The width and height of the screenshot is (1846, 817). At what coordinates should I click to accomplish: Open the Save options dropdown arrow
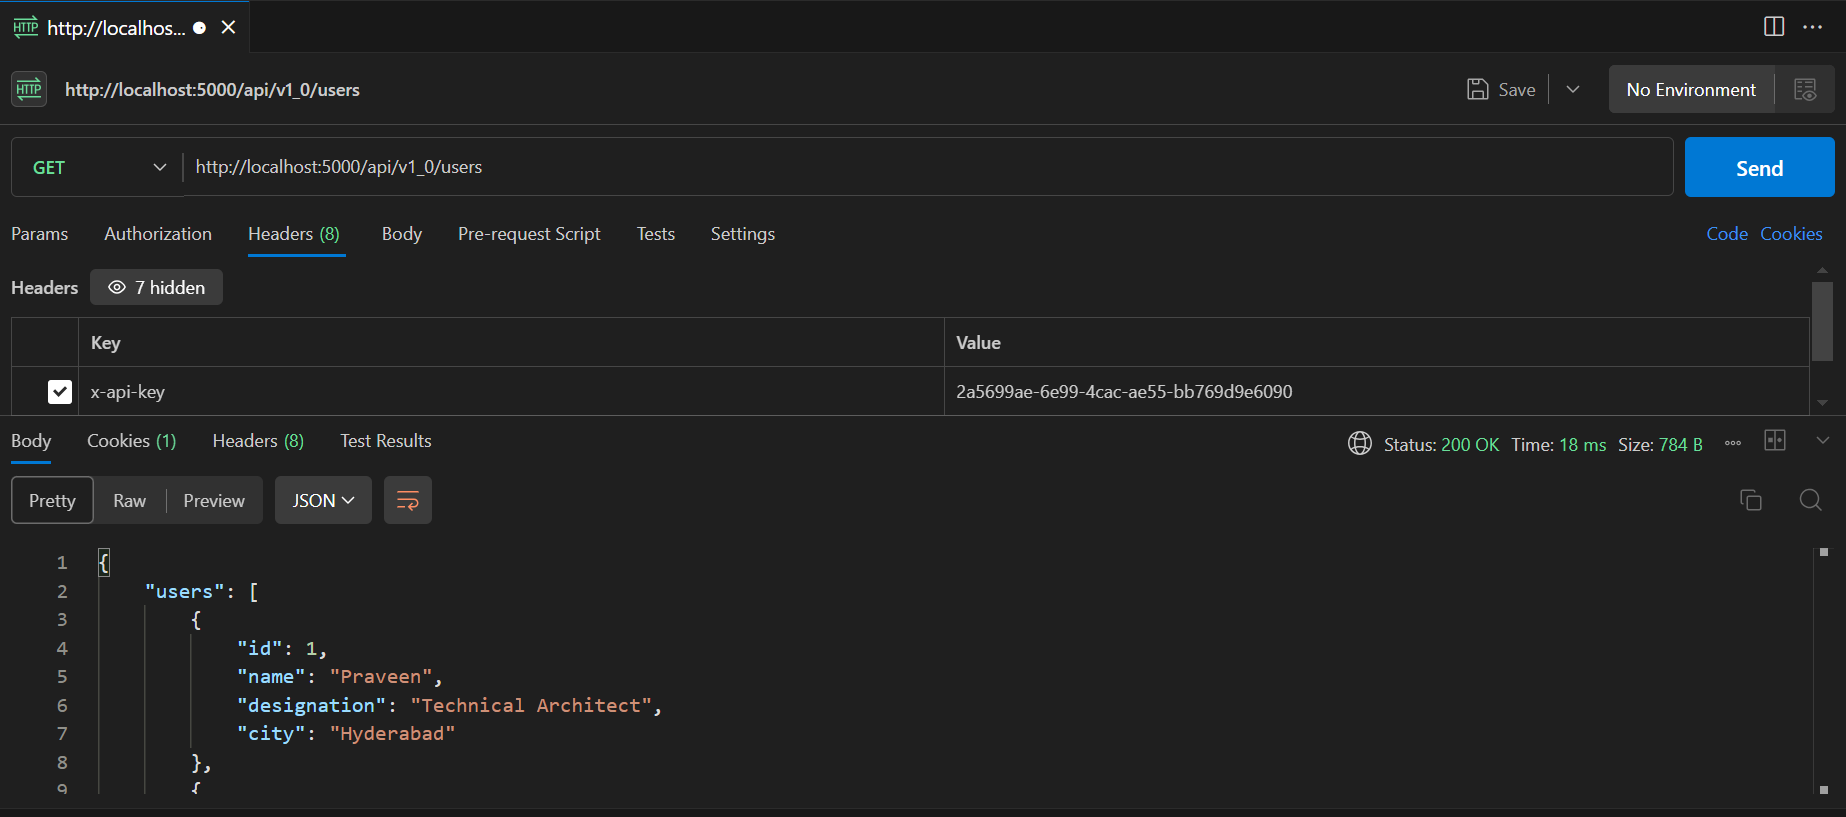[x=1573, y=89]
